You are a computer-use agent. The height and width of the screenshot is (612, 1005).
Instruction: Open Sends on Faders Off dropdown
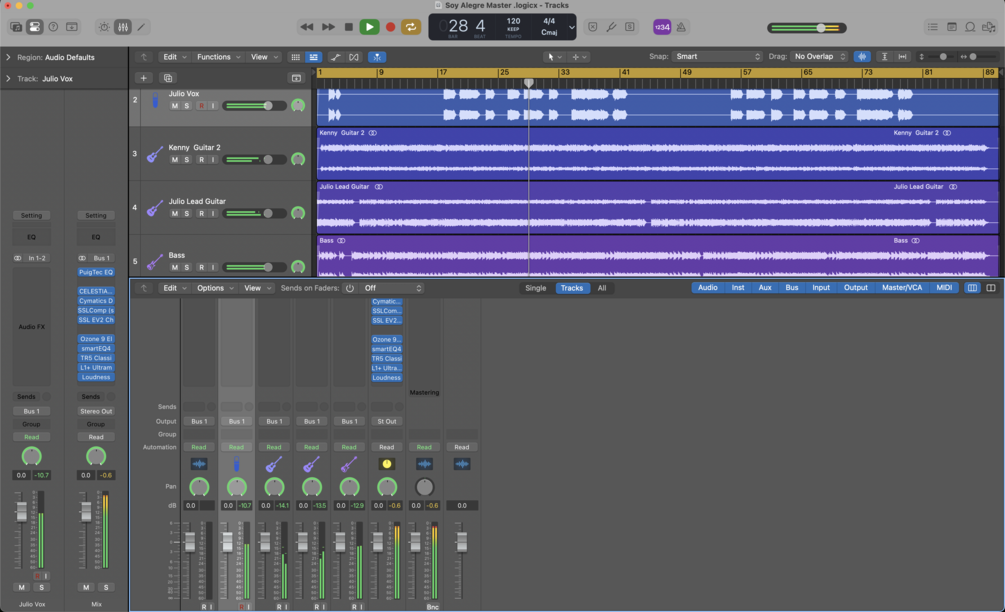[391, 288]
